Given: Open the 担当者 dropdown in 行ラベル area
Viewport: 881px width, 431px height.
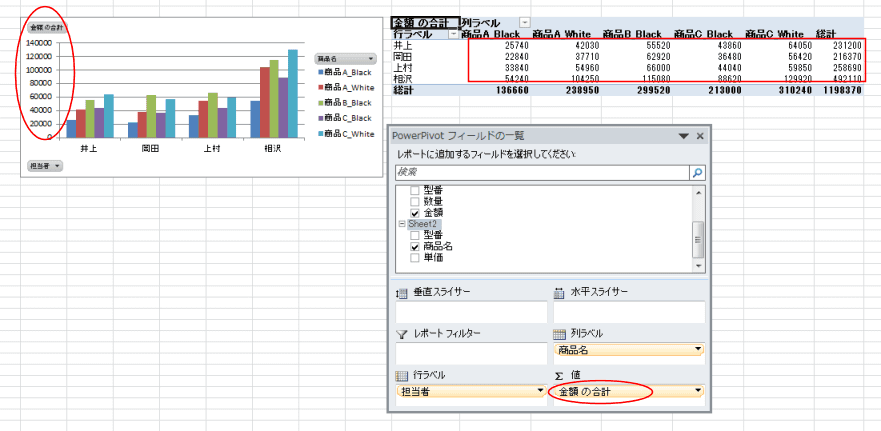Looking at the screenshot, I should pos(541,390).
